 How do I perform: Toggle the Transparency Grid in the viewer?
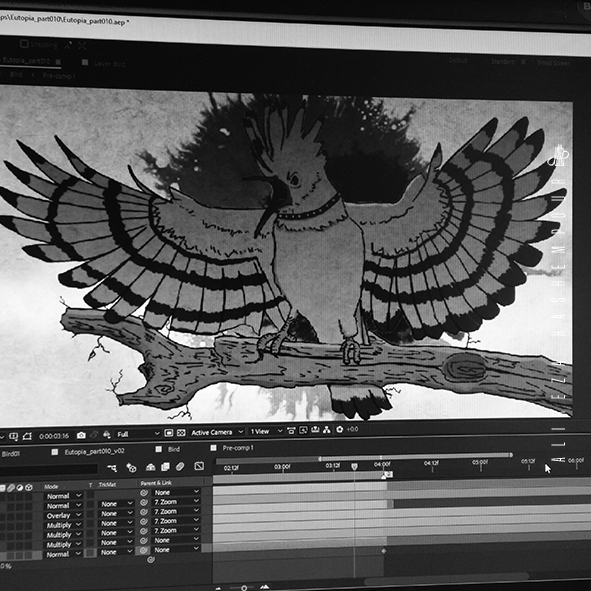point(181,433)
